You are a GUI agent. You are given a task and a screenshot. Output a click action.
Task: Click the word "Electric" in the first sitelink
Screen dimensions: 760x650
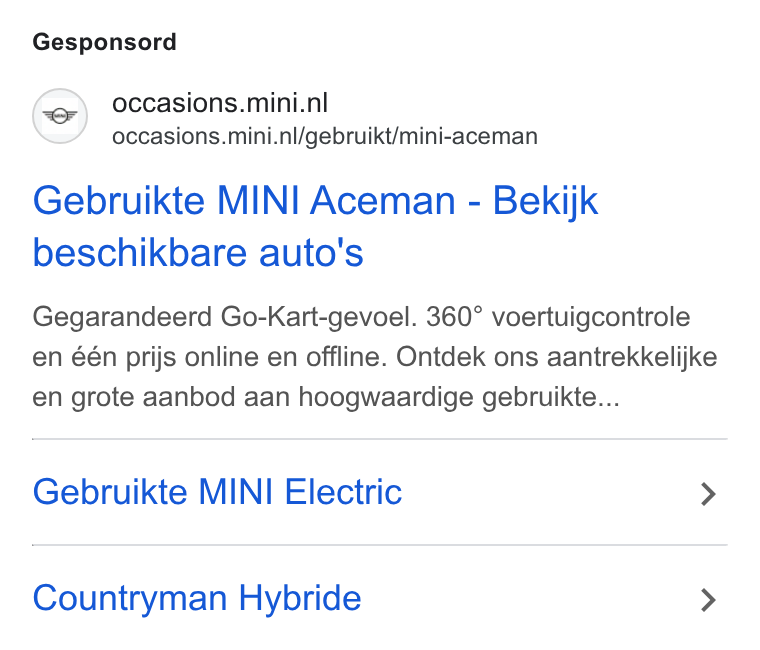pyautogui.click(x=343, y=492)
